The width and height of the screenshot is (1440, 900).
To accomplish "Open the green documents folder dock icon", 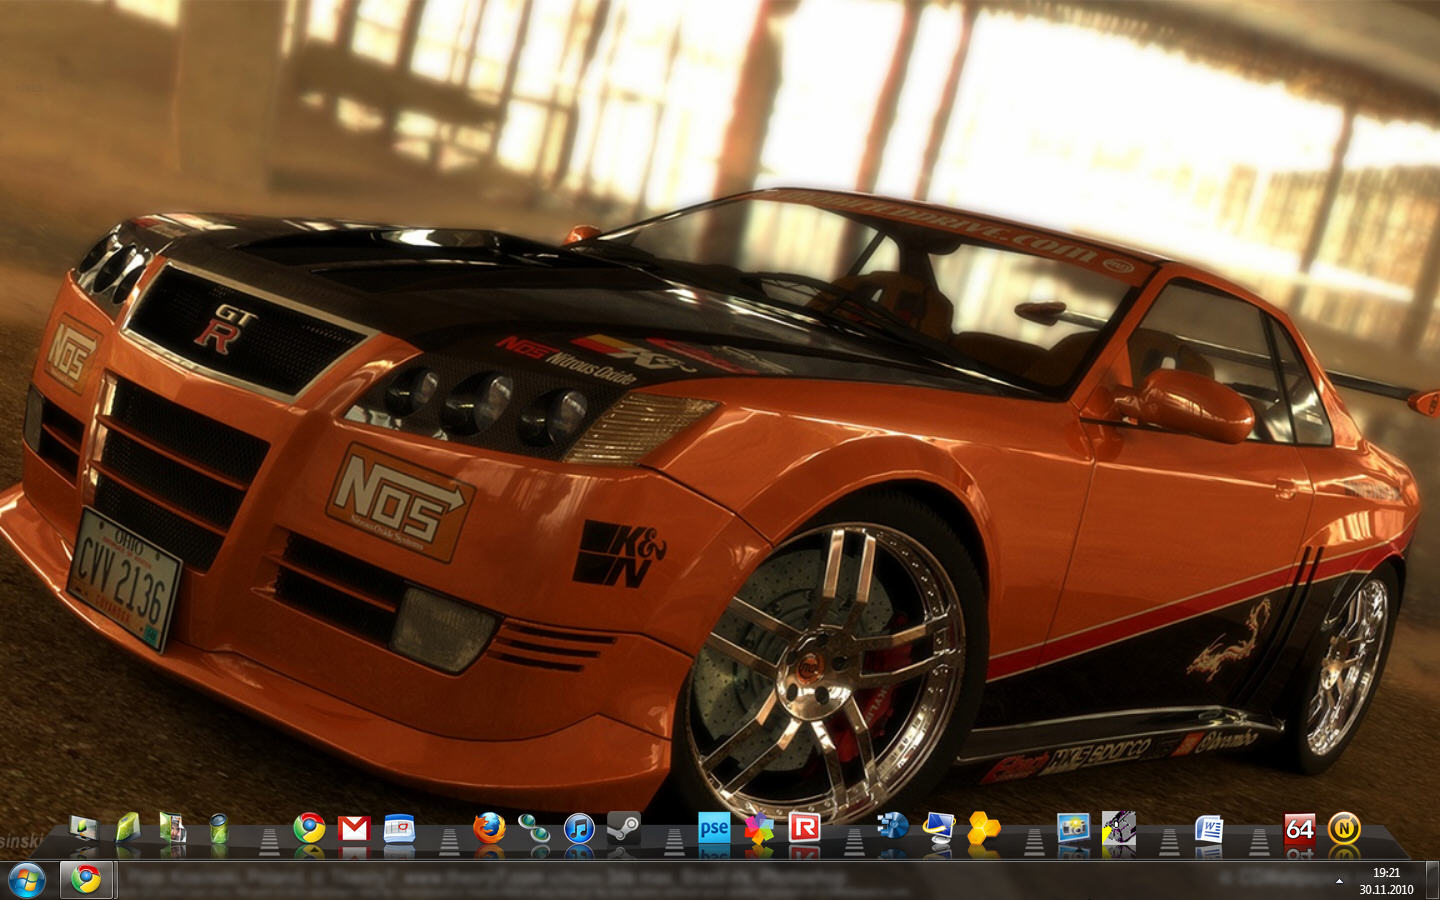I will point(173,828).
